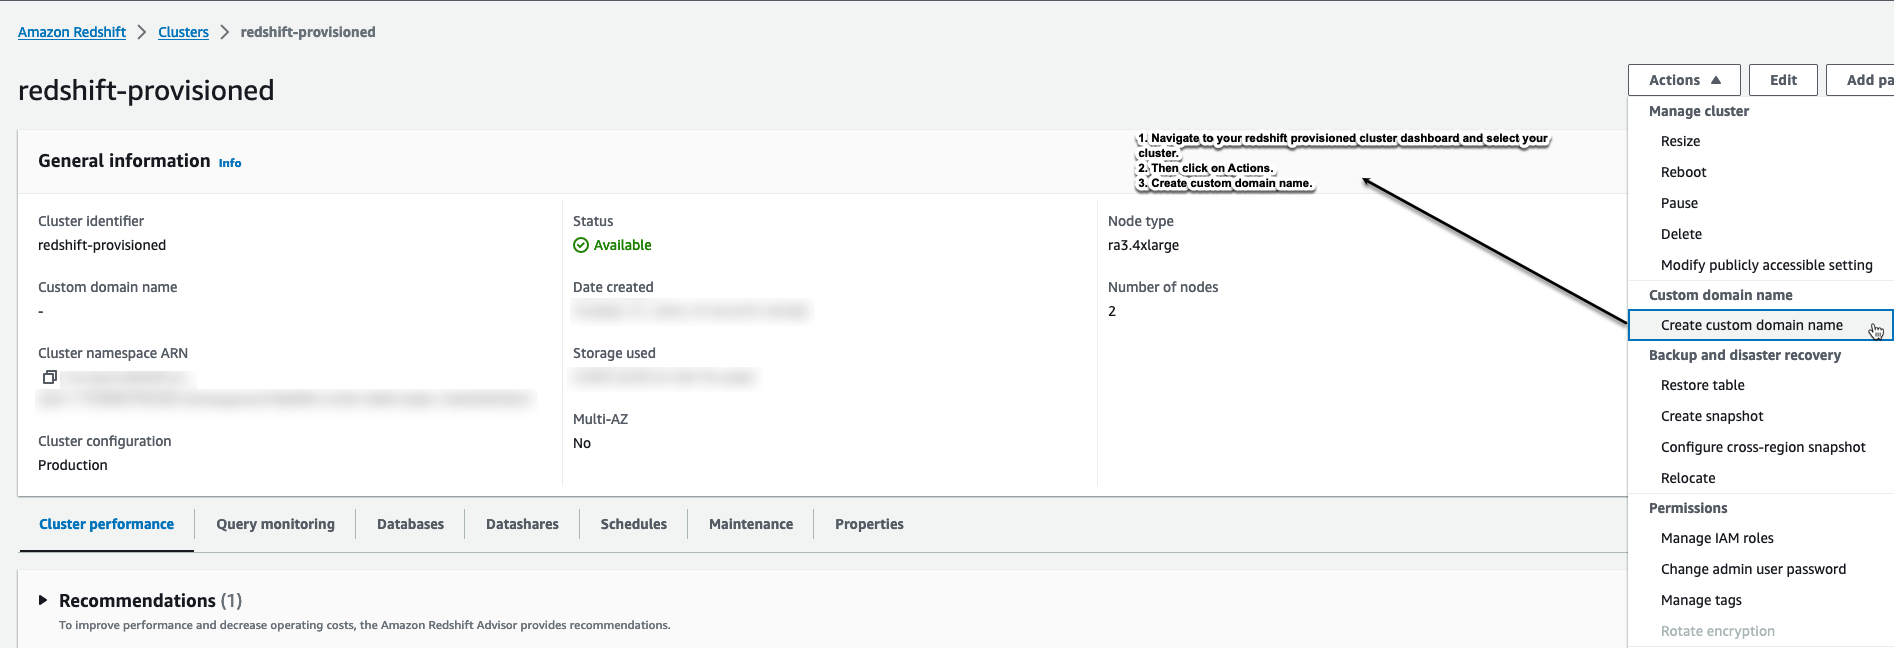Open the Datashares tab
This screenshot has width=1894, height=648.
[x=522, y=524]
